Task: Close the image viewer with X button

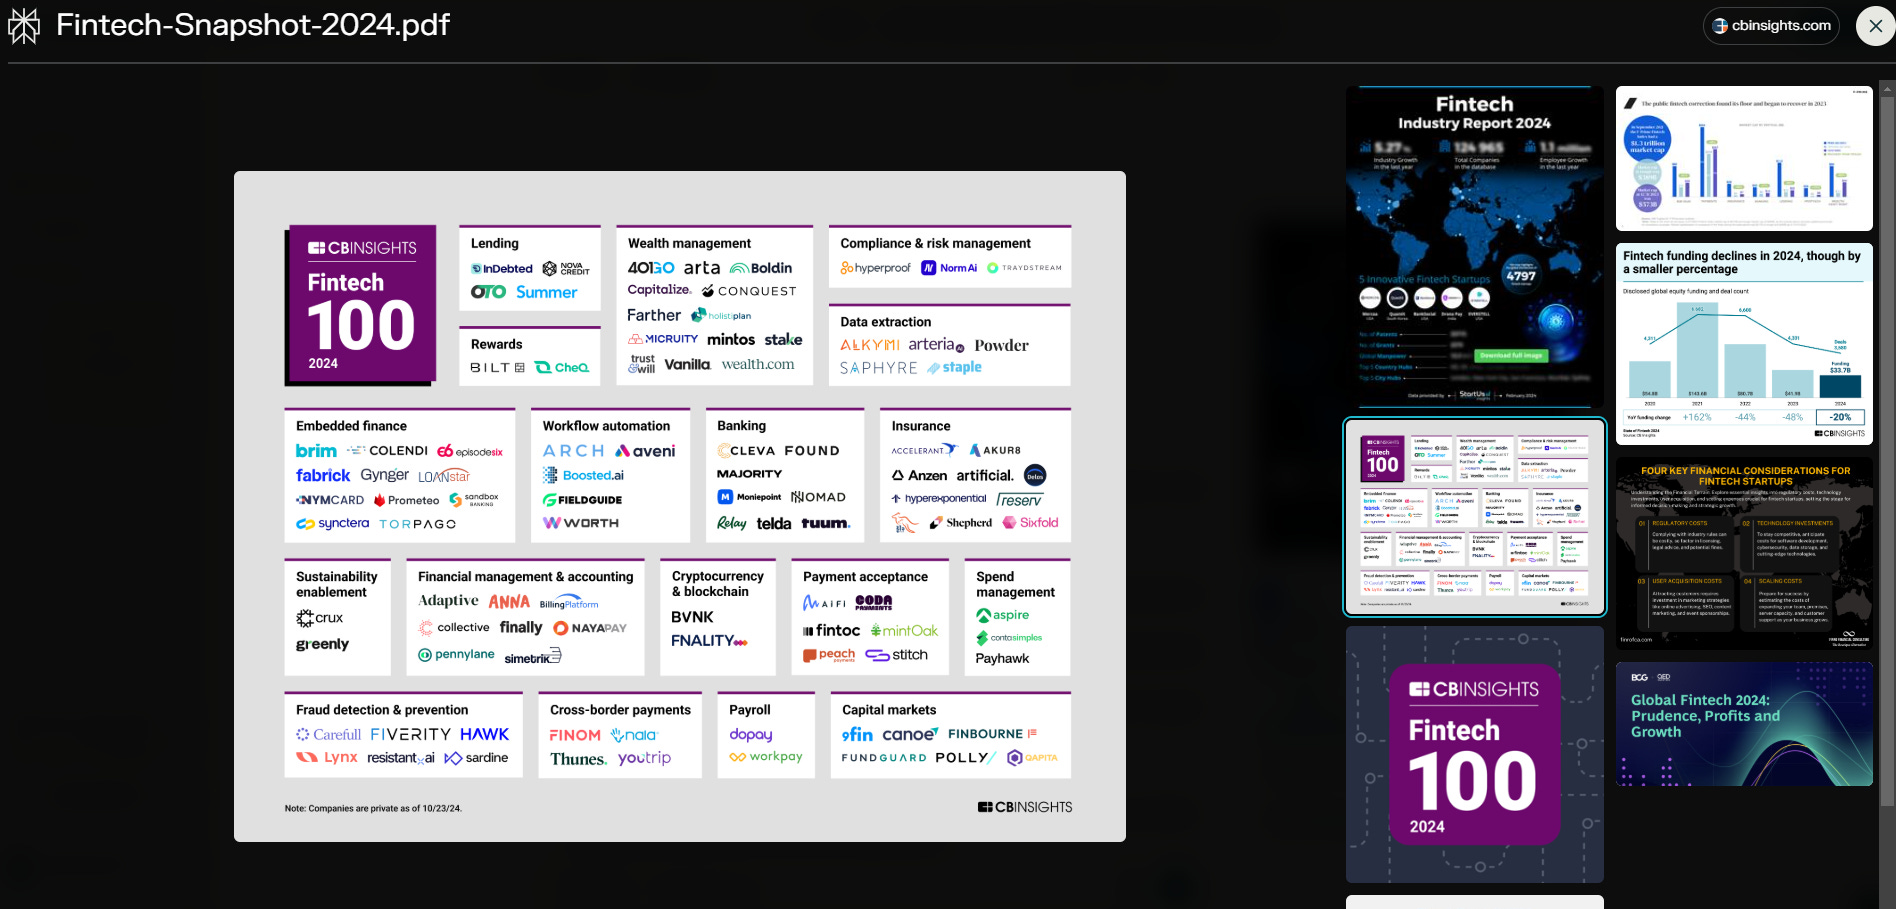Action: click(x=1875, y=26)
